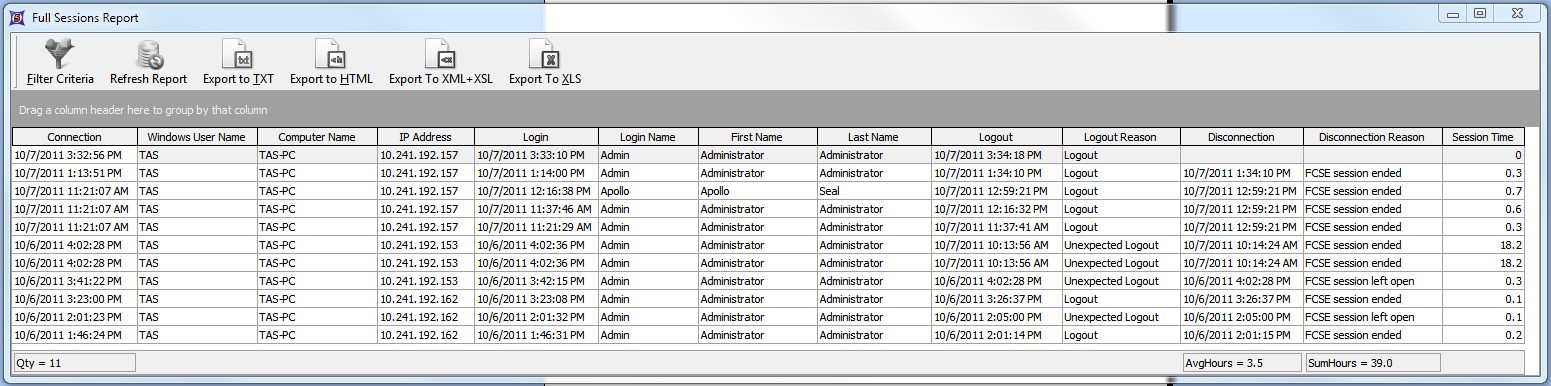Click logout 10/7/2011 11:37:41 AM cell
The height and width of the screenshot is (386, 1551).
tap(996, 227)
